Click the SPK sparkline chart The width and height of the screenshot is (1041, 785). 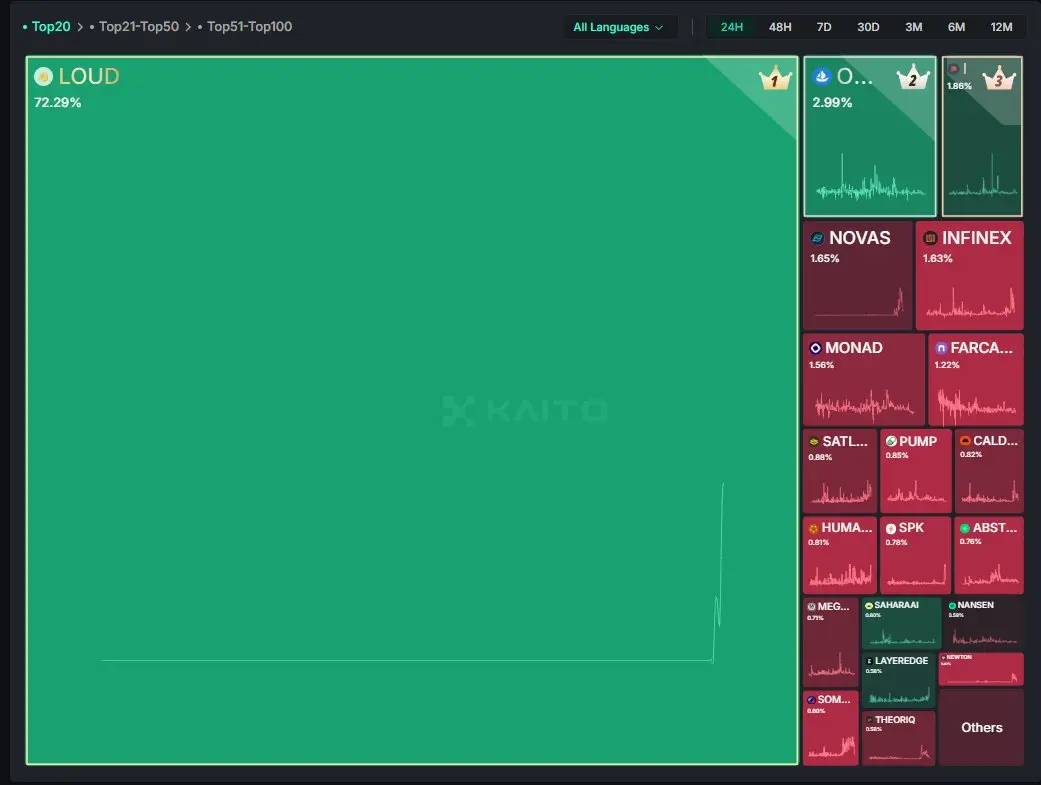point(916,574)
